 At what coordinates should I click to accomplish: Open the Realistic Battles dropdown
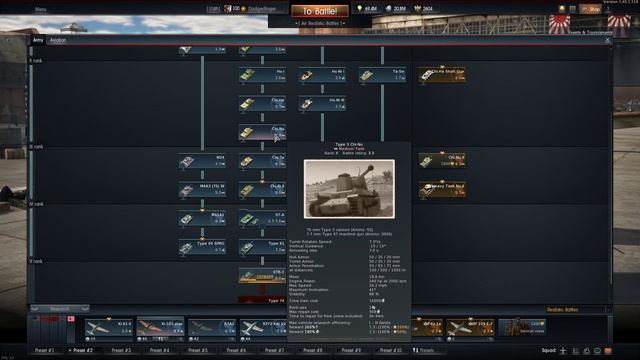[578, 310]
